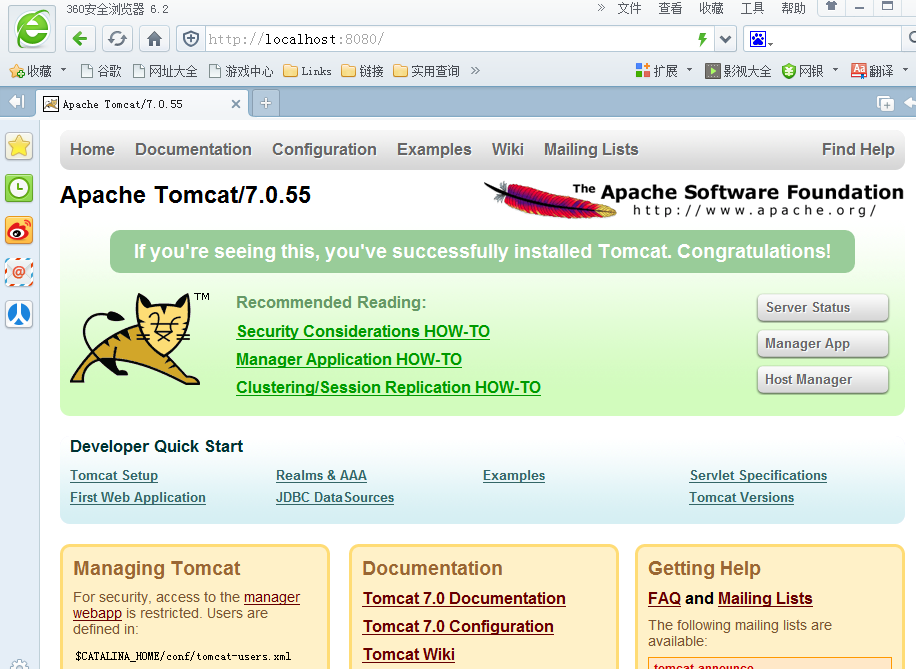Open the 网址大全 bookmark
This screenshot has width=916, height=669.
[x=165, y=71]
